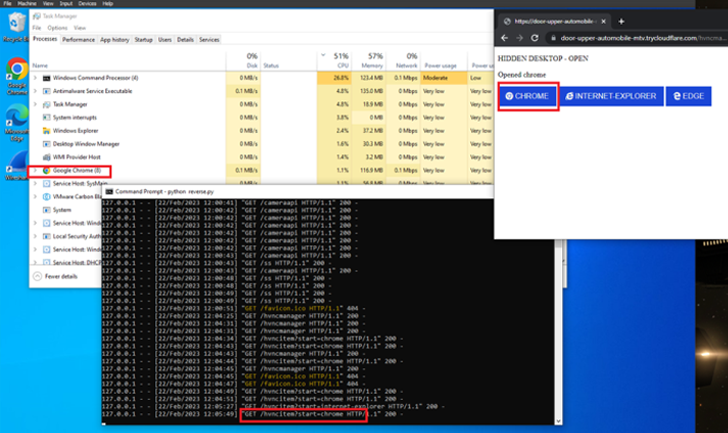Open Microsoft Edge desktop shortcut
The width and height of the screenshot is (728, 433).
16,120
